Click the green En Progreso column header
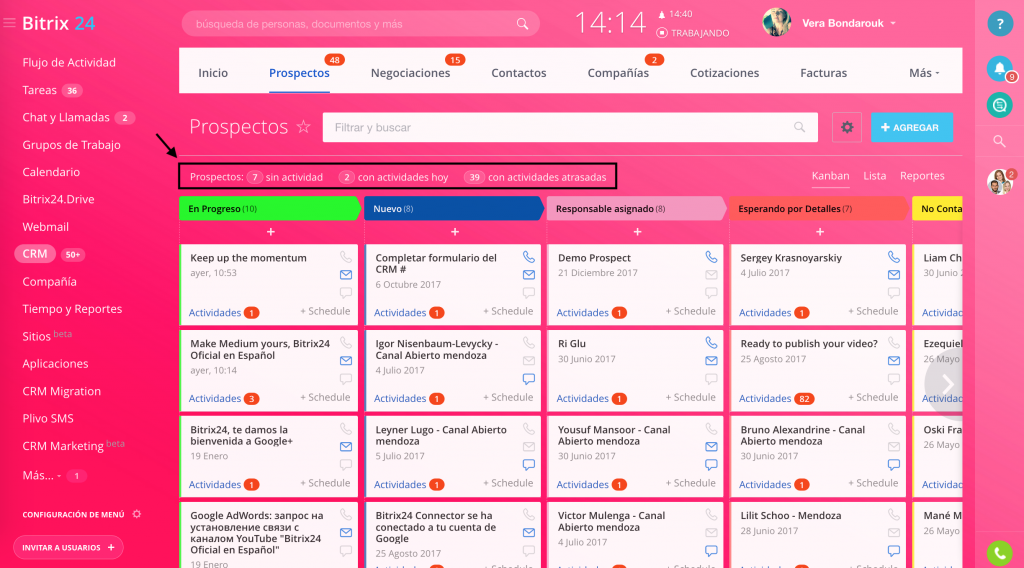 269,208
